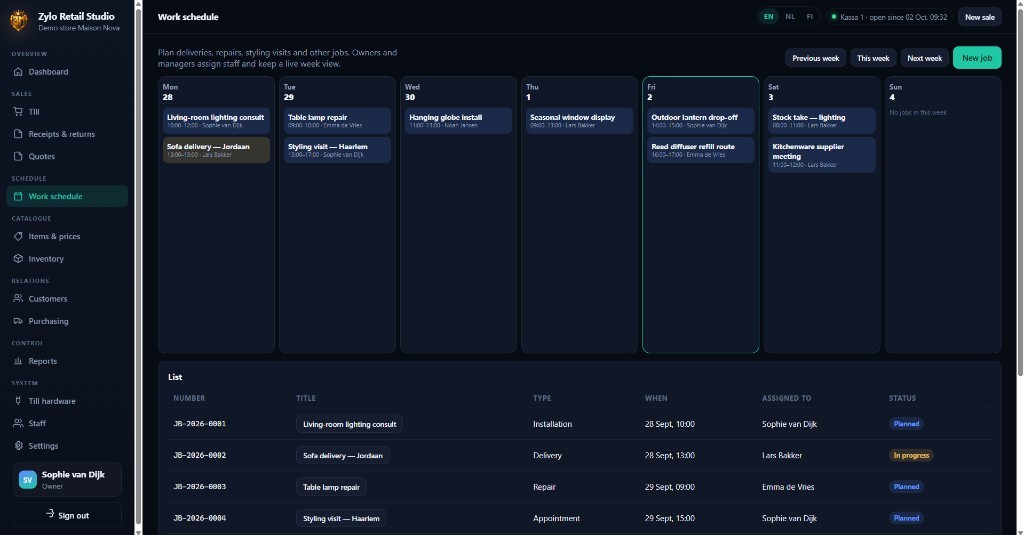Go to Previous week
Viewport: 1024px width, 535px height.
point(815,58)
